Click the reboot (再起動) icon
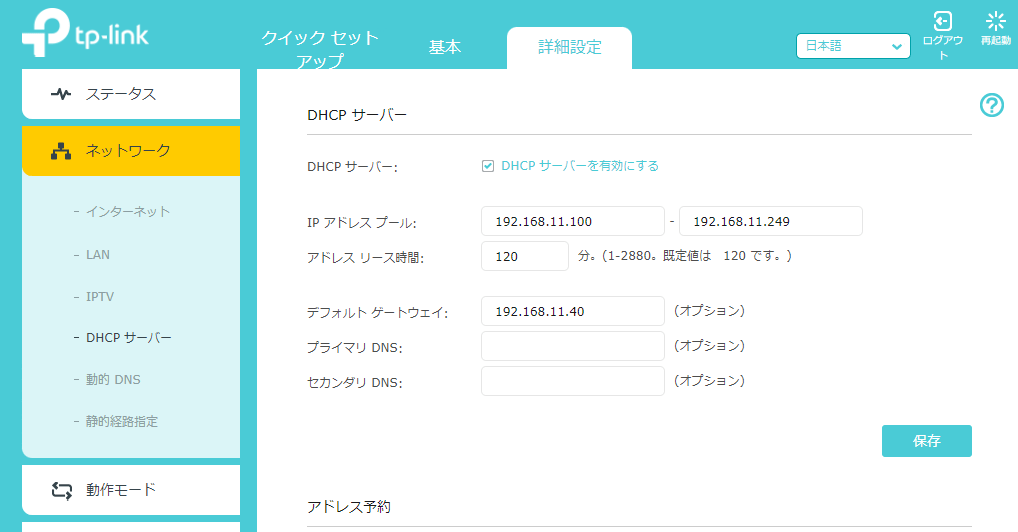 coord(995,22)
